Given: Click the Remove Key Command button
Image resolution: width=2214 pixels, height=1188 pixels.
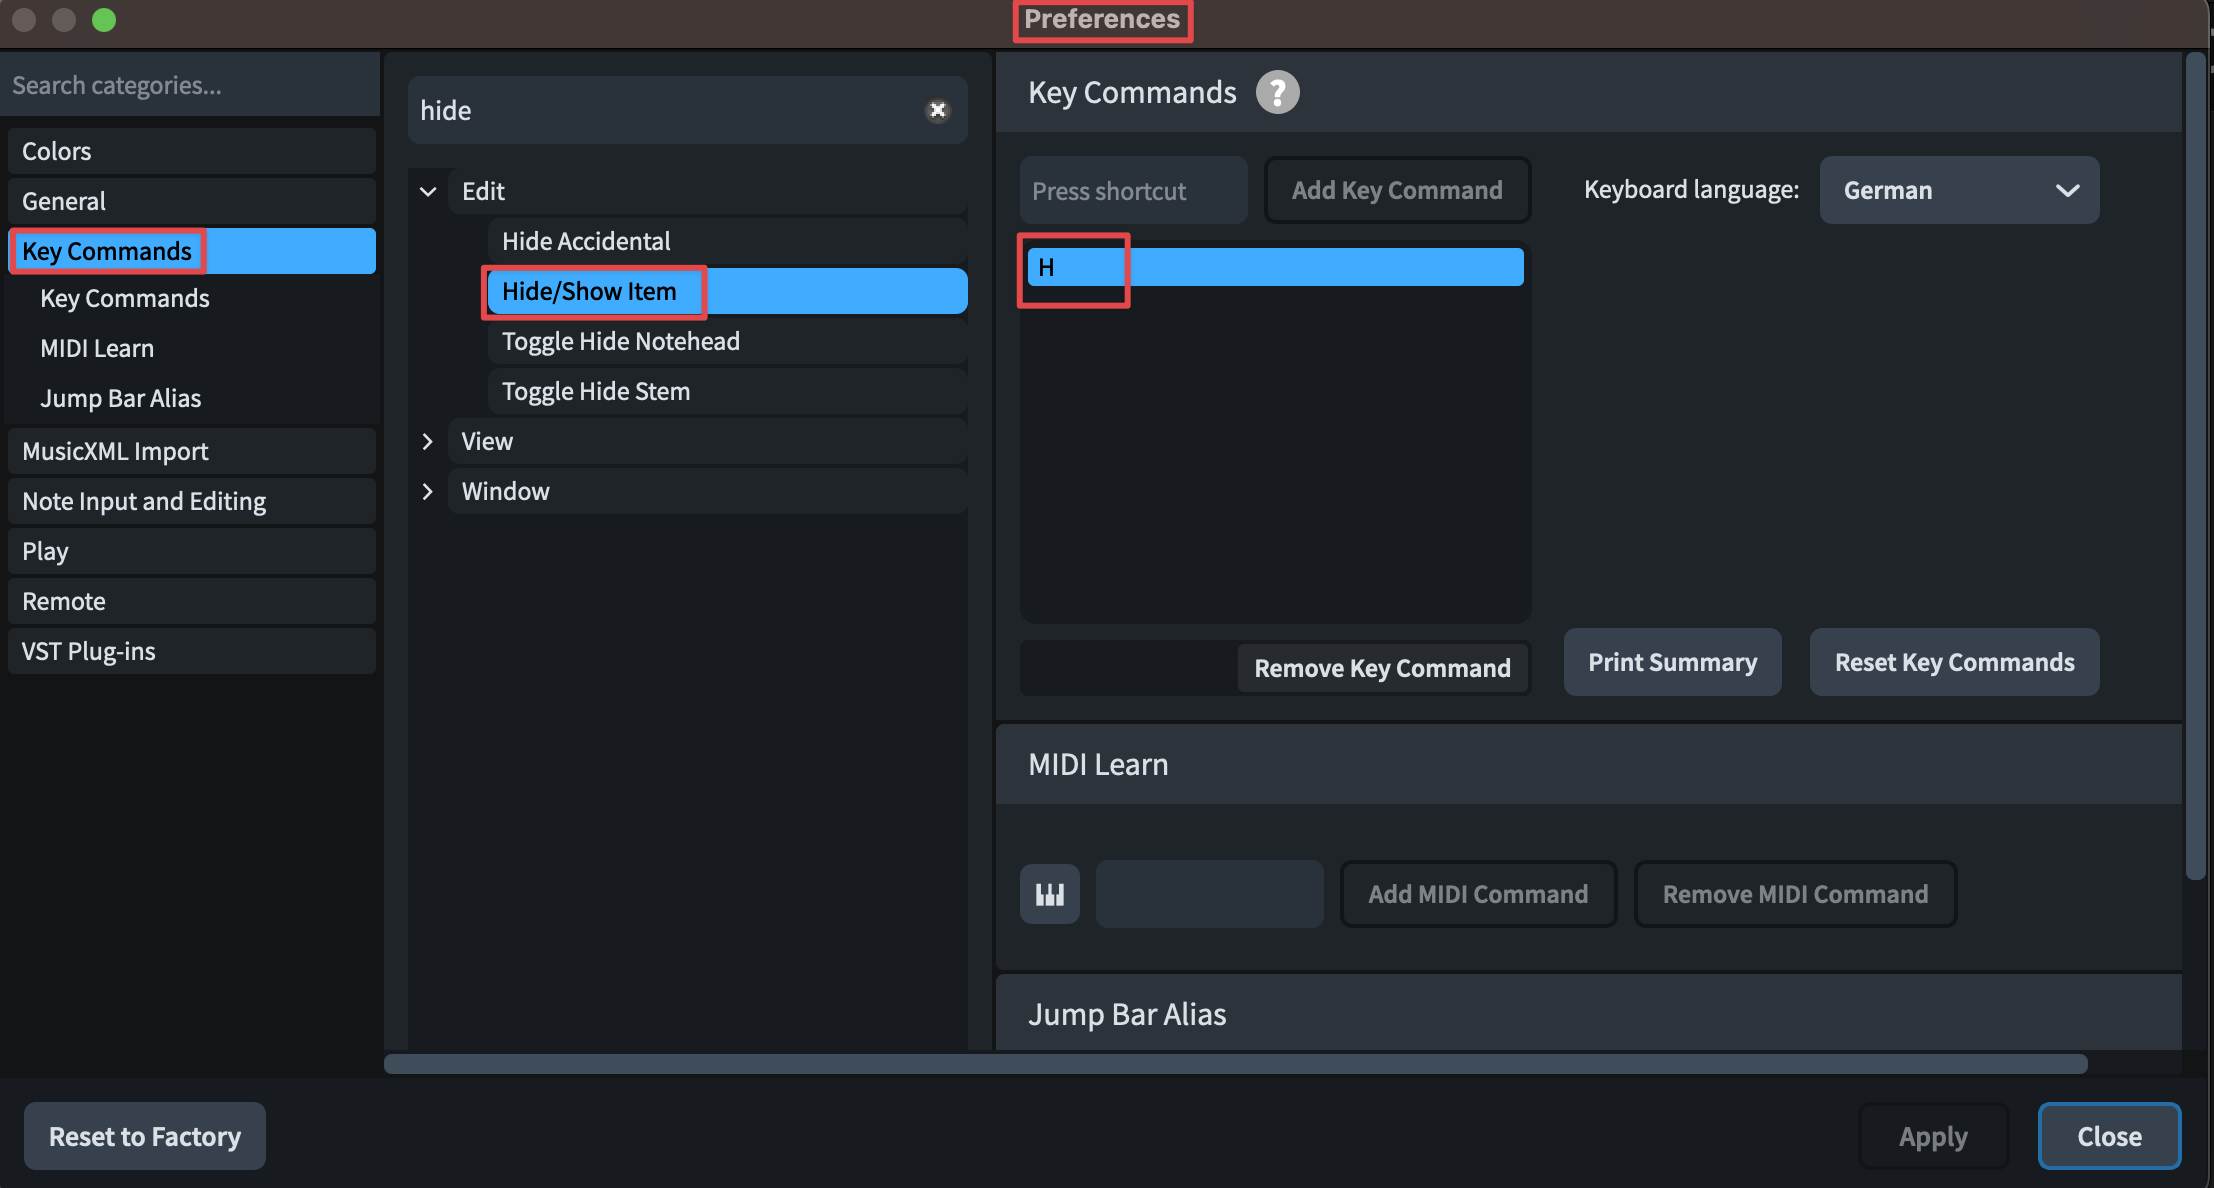Looking at the screenshot, I should pos(1382,668).
